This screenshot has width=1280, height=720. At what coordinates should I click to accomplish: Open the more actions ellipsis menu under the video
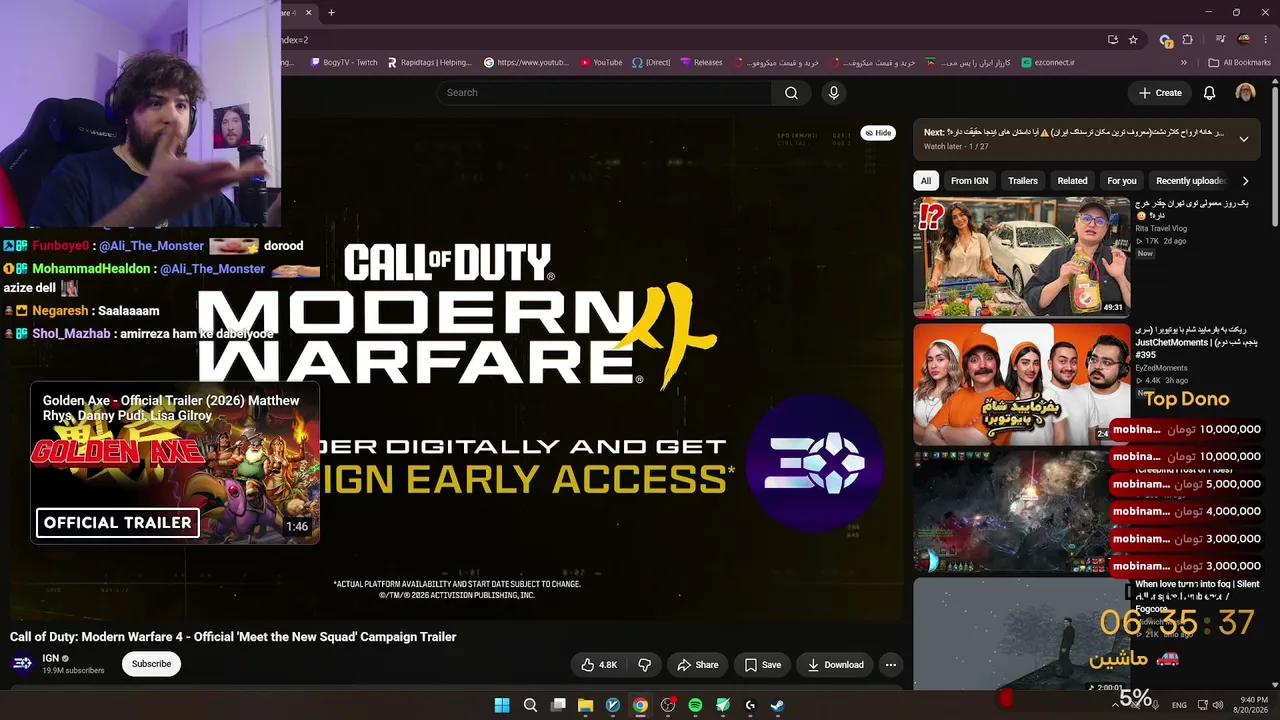890,665
